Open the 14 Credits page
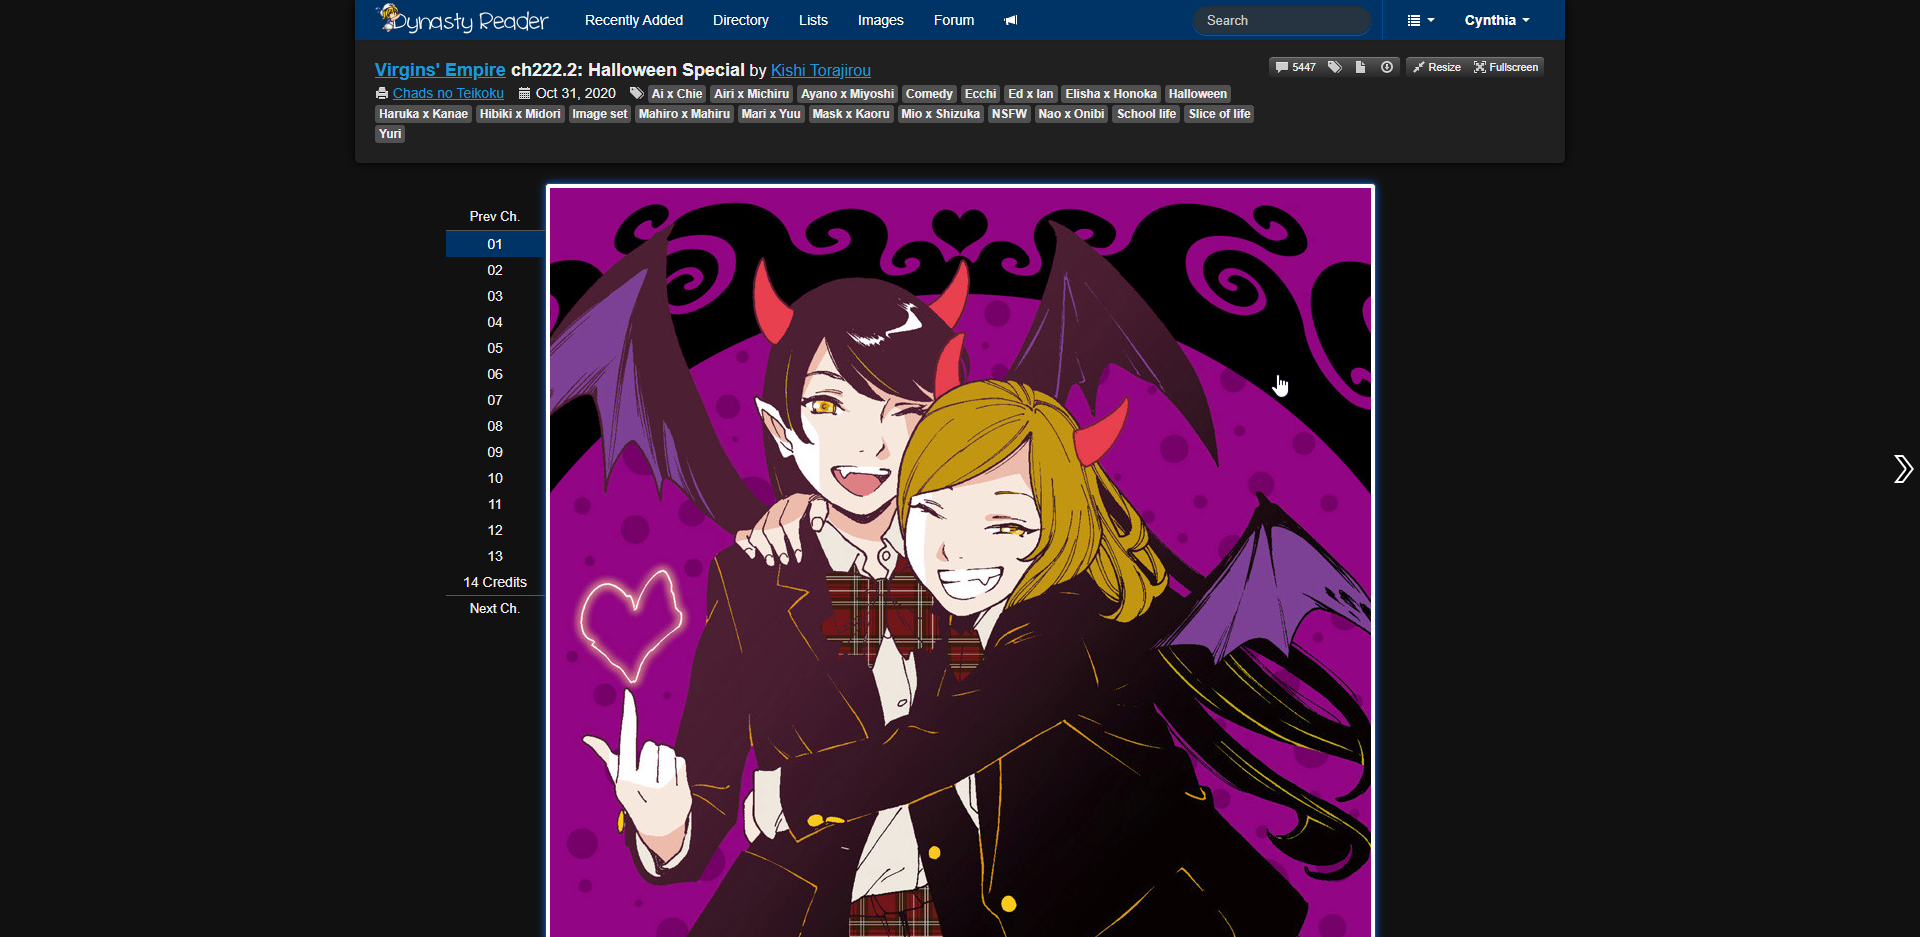 pyautogui.click(x=495, y=582)
